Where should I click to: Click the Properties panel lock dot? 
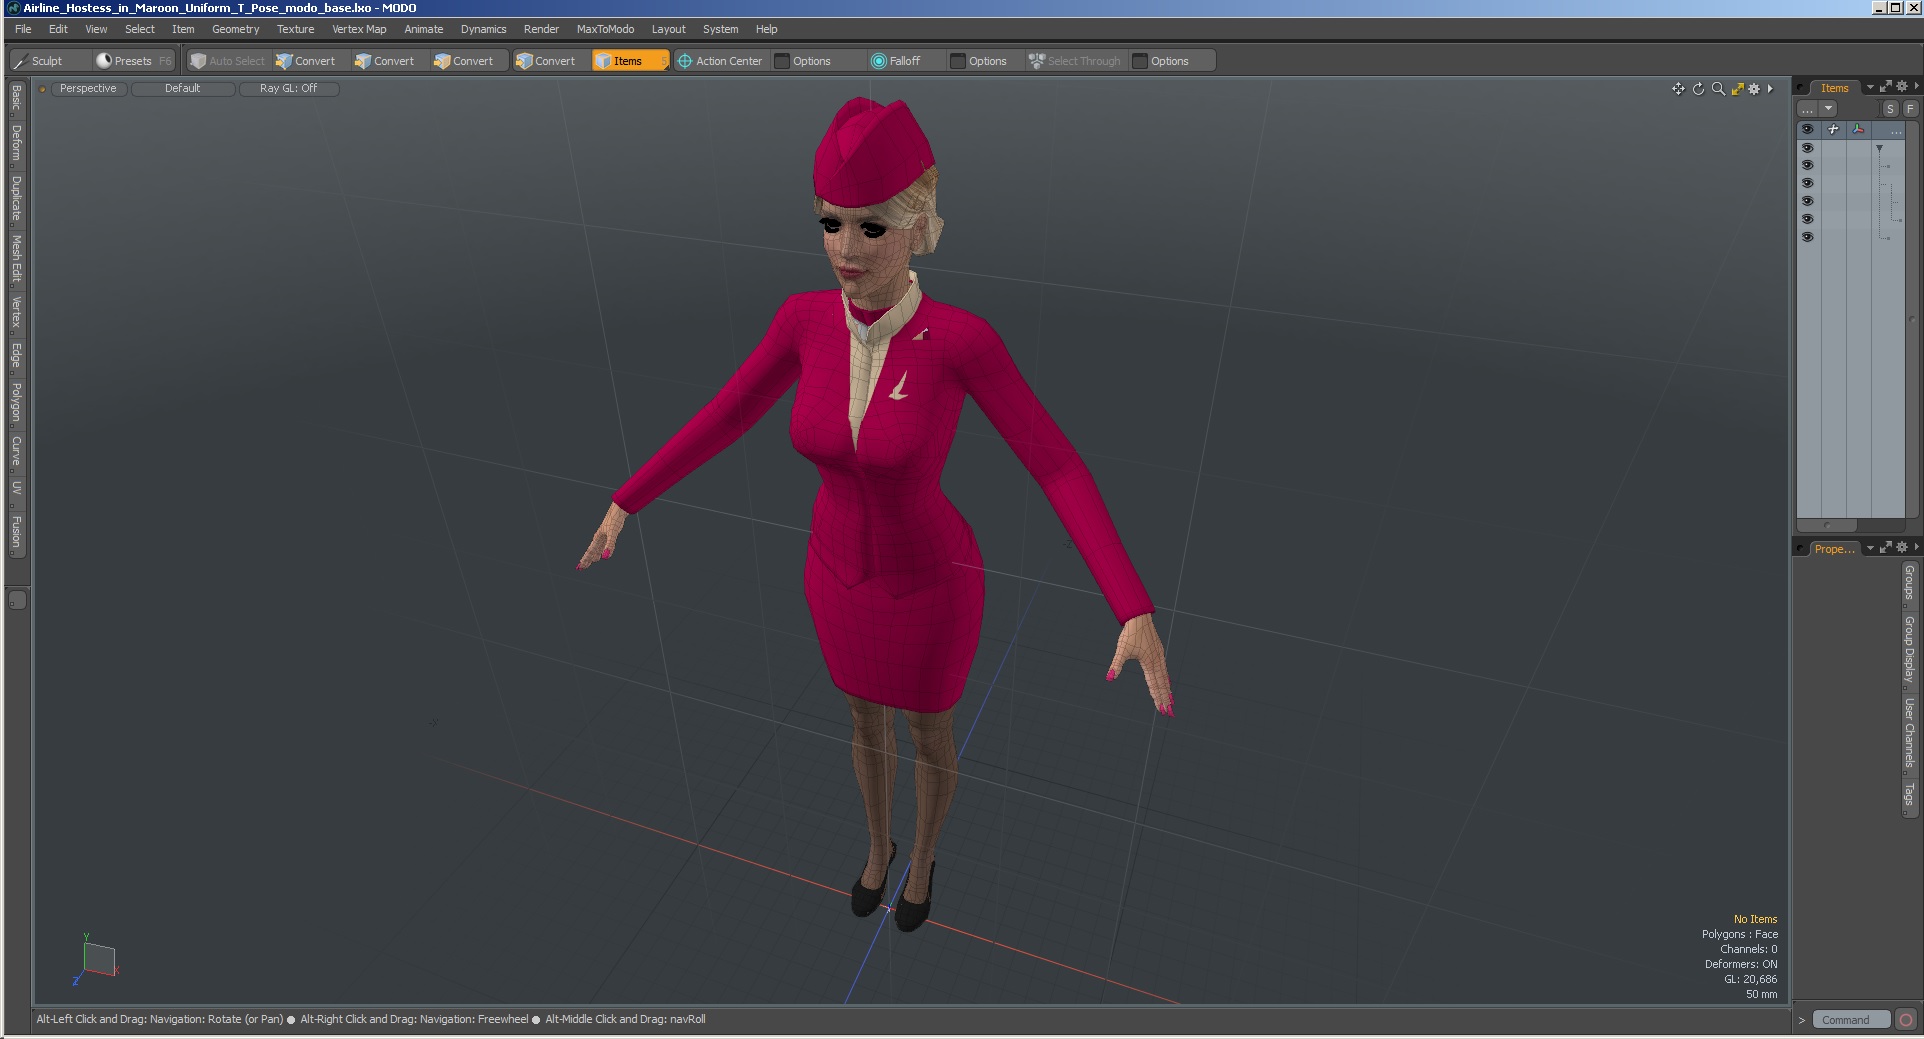[1801, 549]
